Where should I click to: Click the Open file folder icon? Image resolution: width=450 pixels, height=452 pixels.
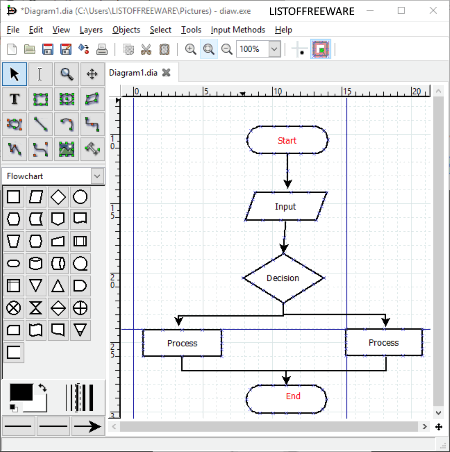click(x=30, y=49)
